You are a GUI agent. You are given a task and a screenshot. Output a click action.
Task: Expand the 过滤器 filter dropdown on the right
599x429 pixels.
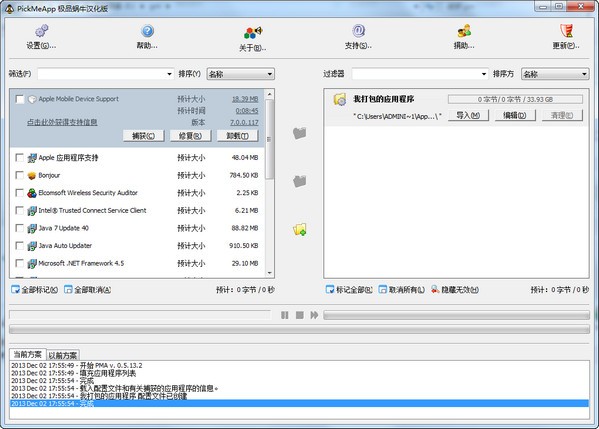click(x=484, y=74)
